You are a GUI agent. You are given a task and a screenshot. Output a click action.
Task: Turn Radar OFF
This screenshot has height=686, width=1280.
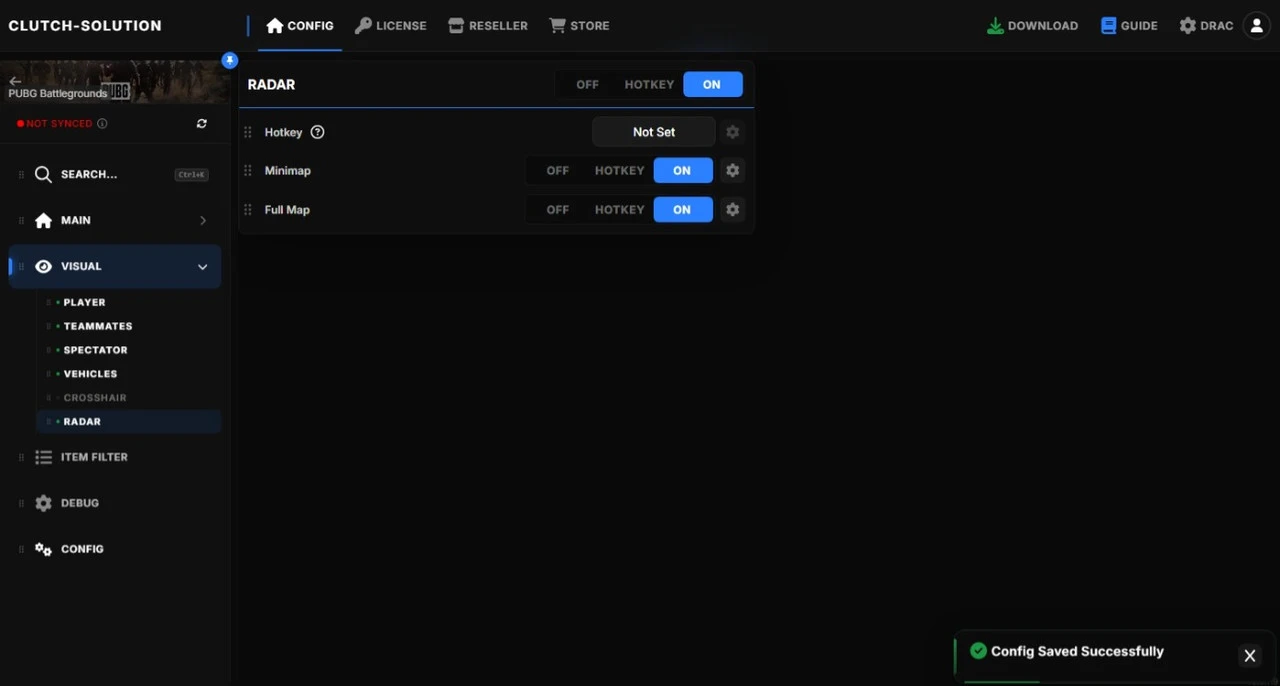(x=588, y=85)
